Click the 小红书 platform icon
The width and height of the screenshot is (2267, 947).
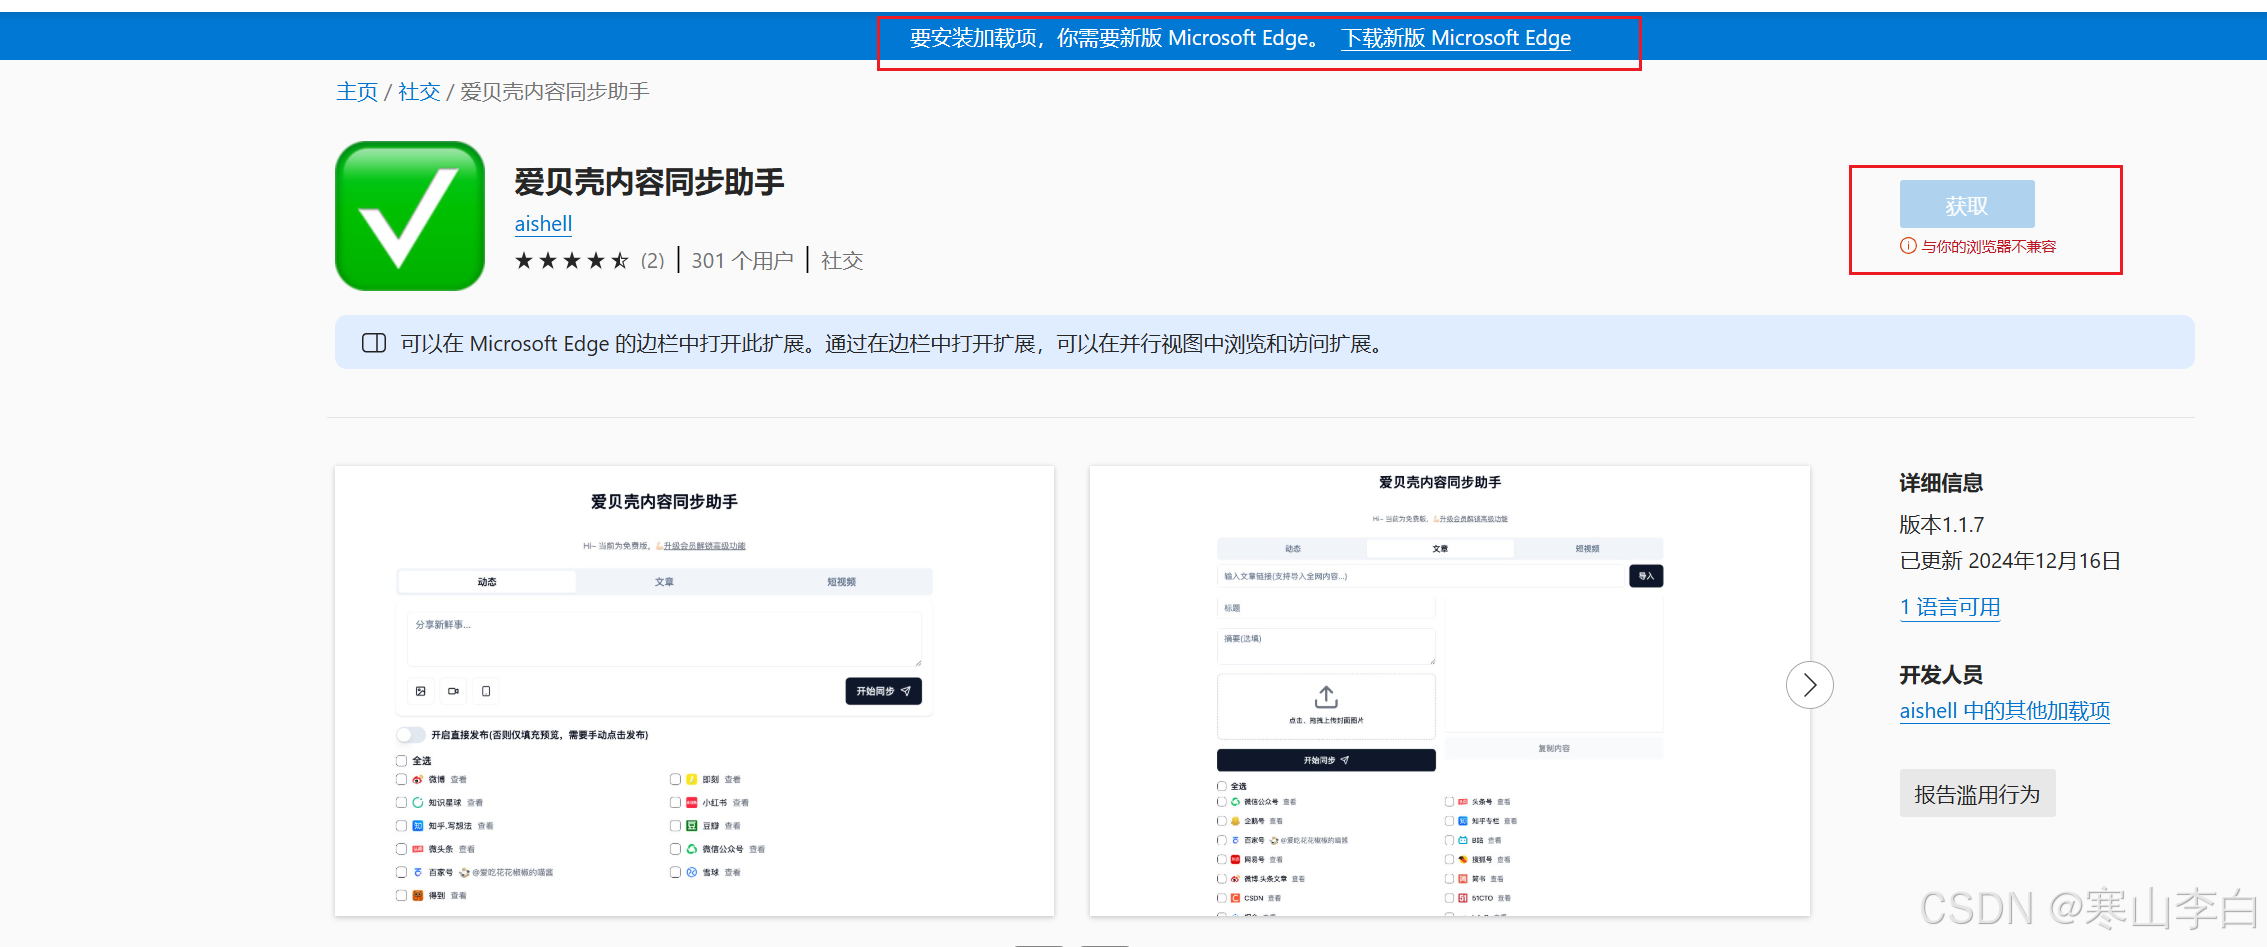coord(691,802)
